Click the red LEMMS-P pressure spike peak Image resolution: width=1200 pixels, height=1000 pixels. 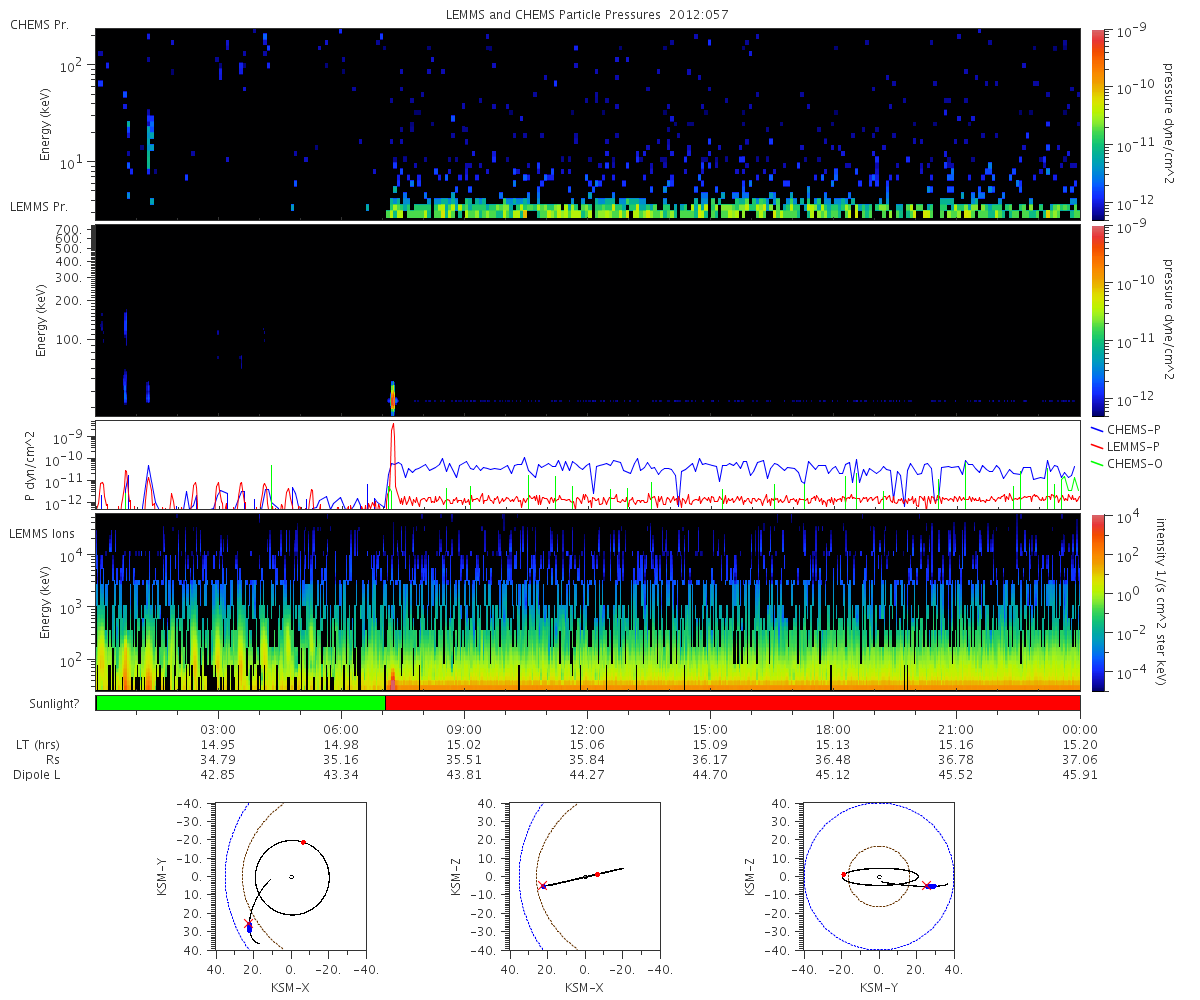(393, 426)
